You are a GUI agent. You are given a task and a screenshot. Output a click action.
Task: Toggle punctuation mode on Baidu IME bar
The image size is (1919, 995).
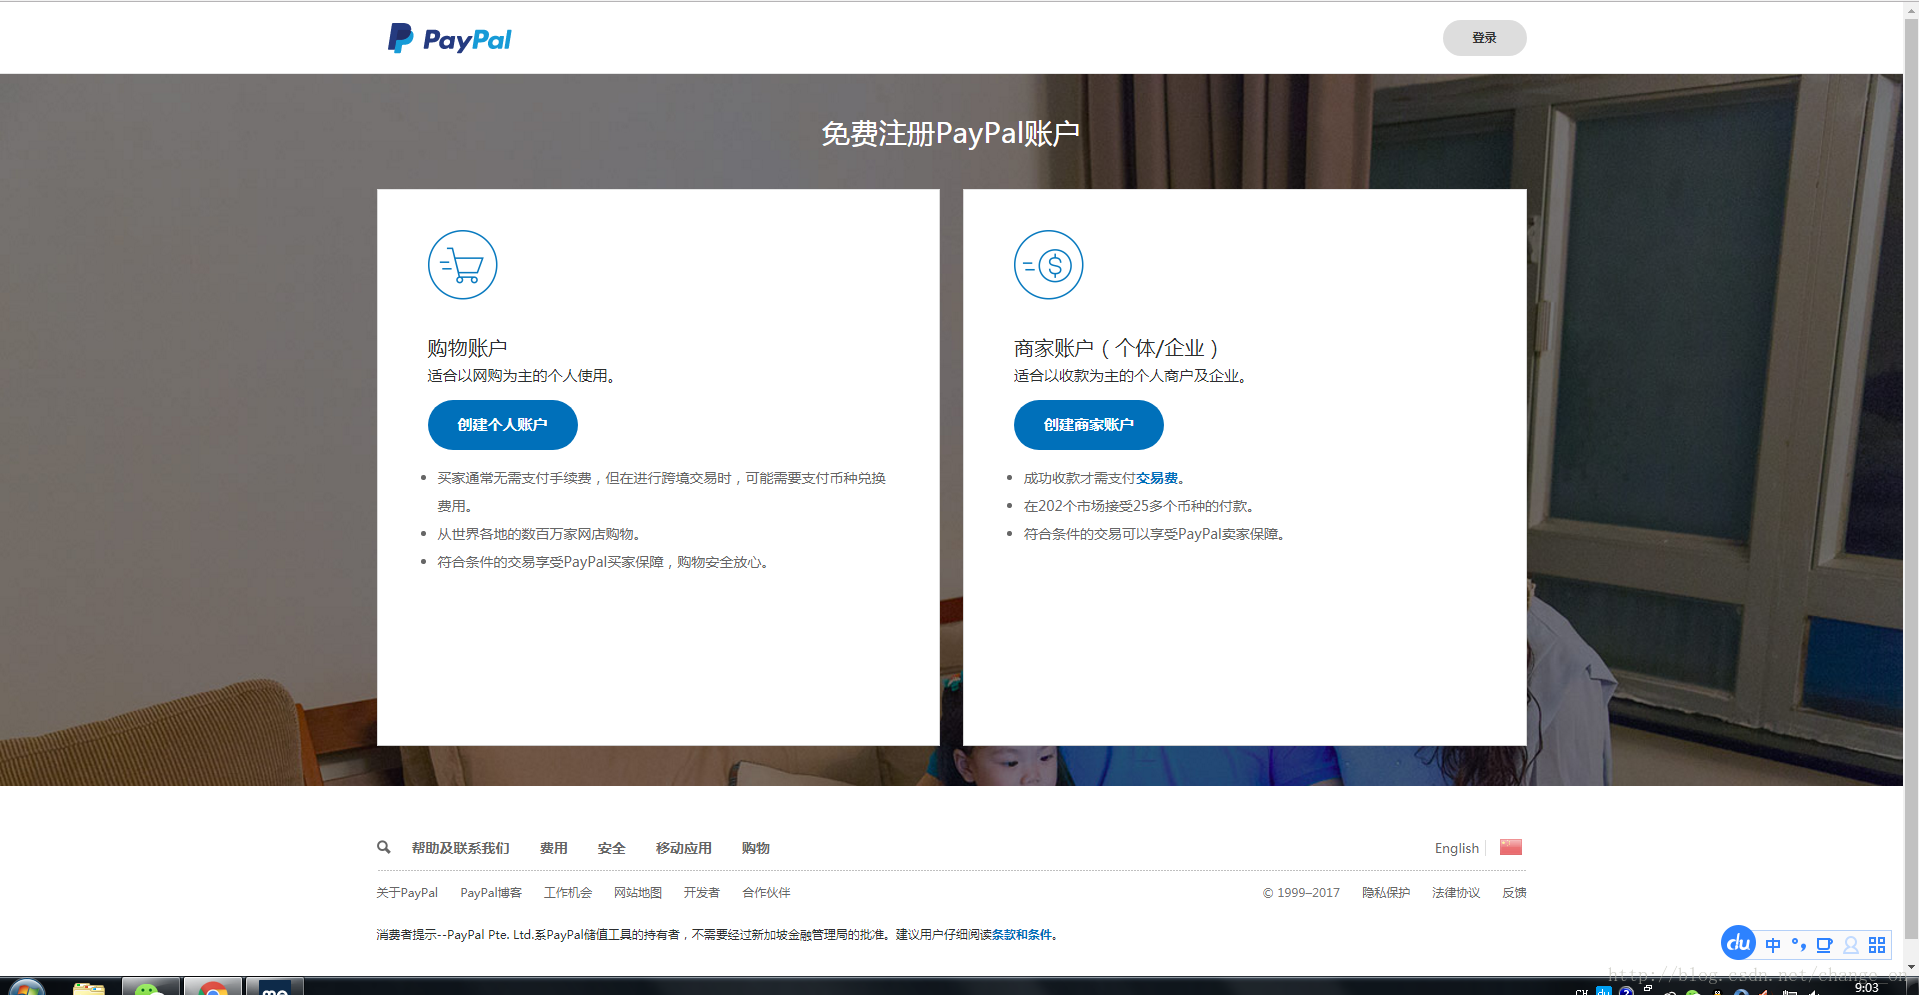click(x=1798, y=945)
